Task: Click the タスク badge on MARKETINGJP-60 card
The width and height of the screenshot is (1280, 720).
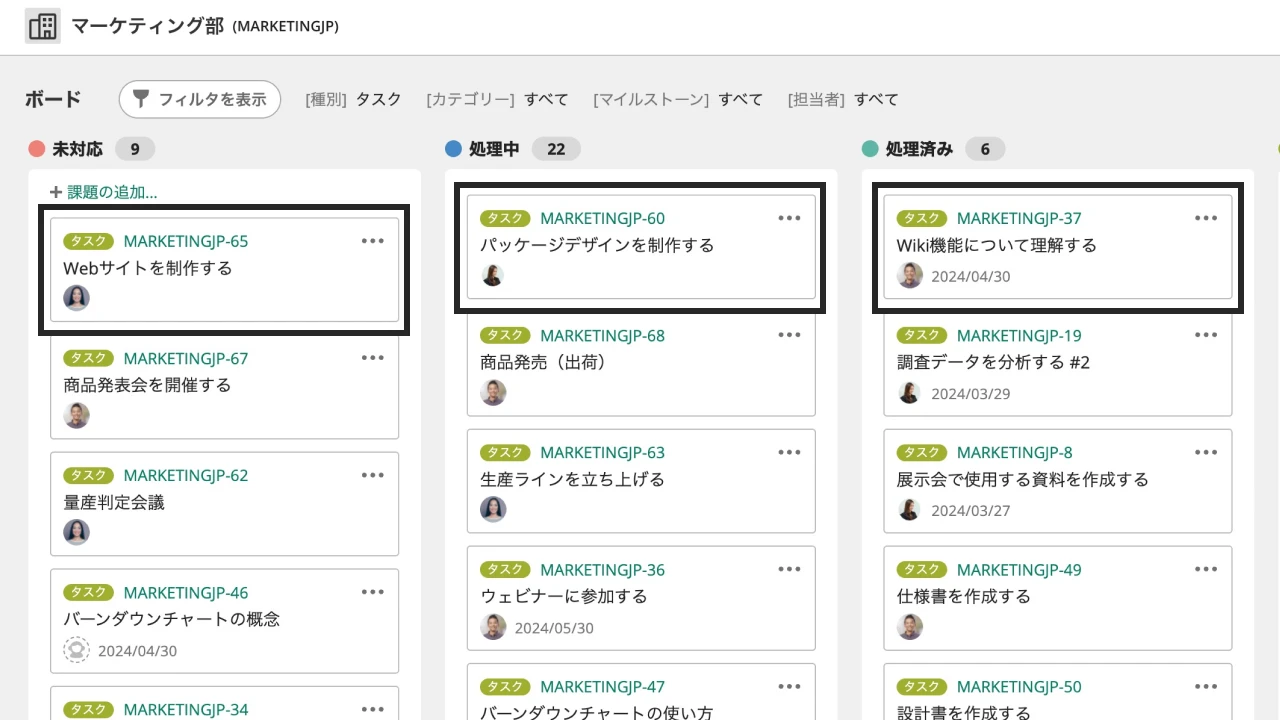Action: coord(504,218)
